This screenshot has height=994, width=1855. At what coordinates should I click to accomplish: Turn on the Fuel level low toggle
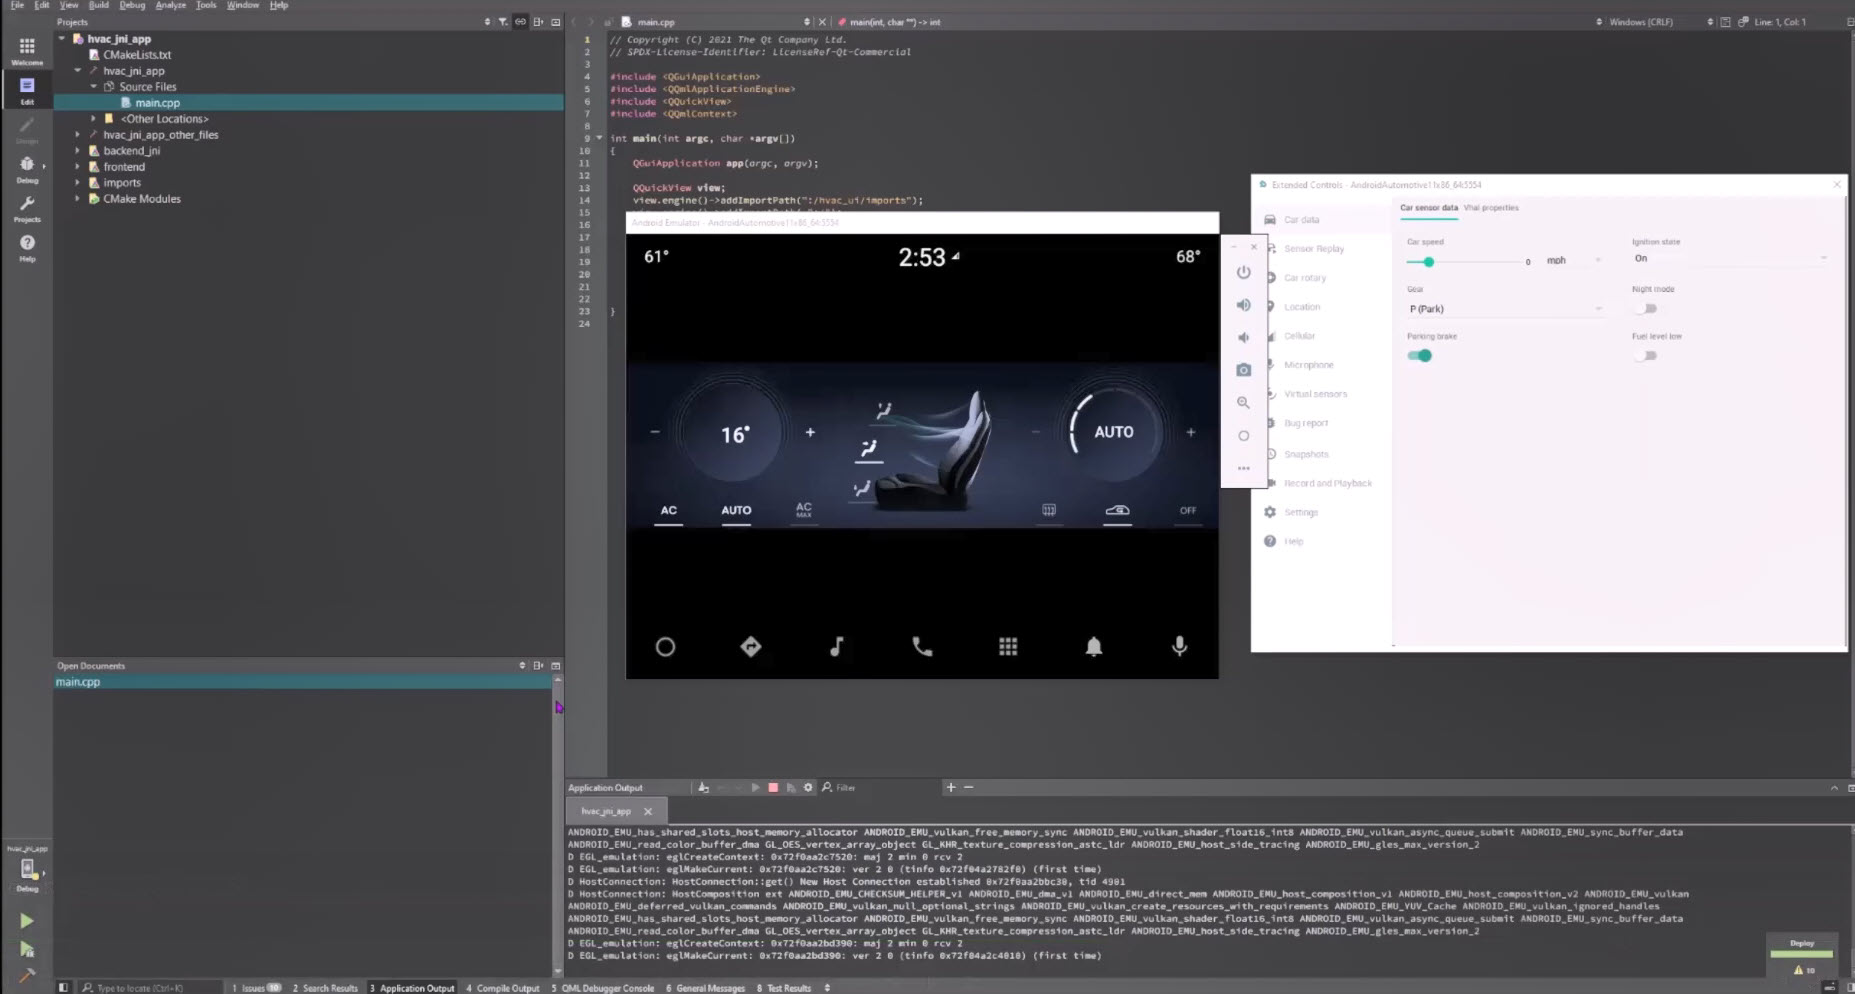(x=1645, y=355)
